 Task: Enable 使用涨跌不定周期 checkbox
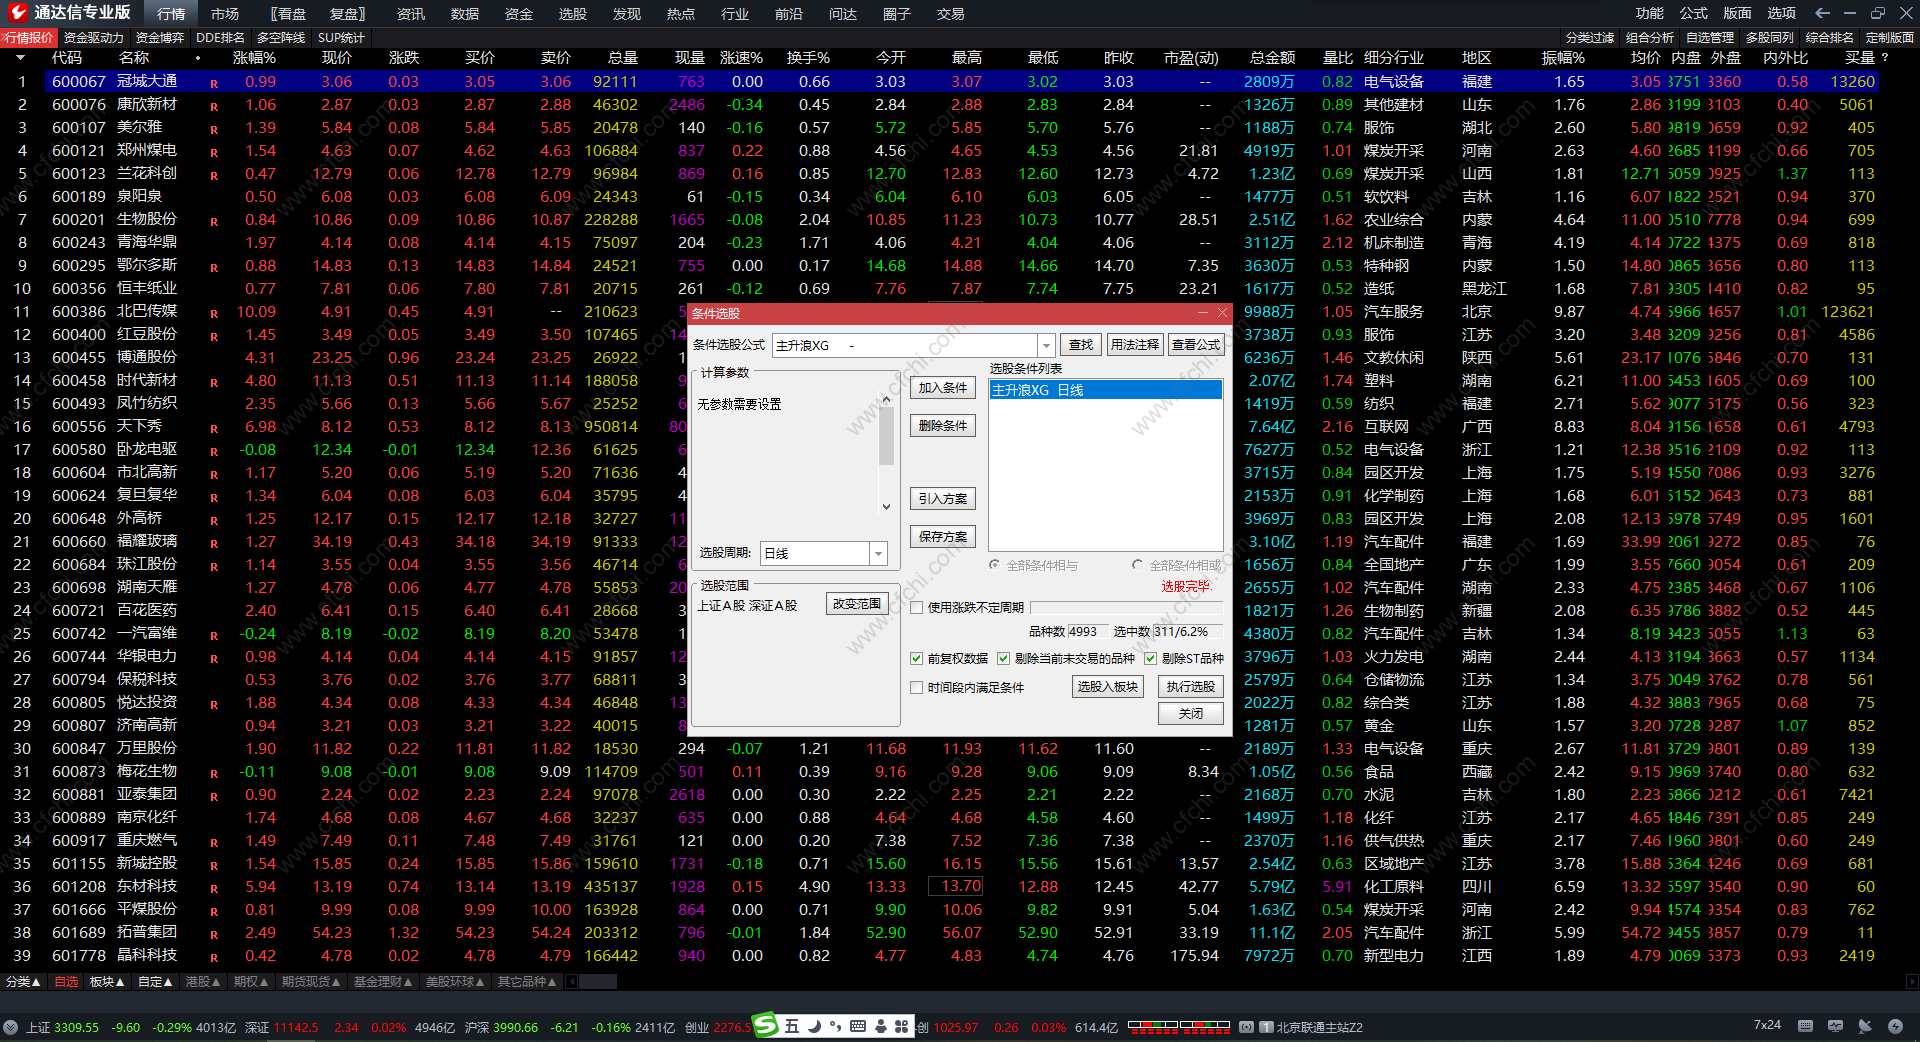click(916, 608)
